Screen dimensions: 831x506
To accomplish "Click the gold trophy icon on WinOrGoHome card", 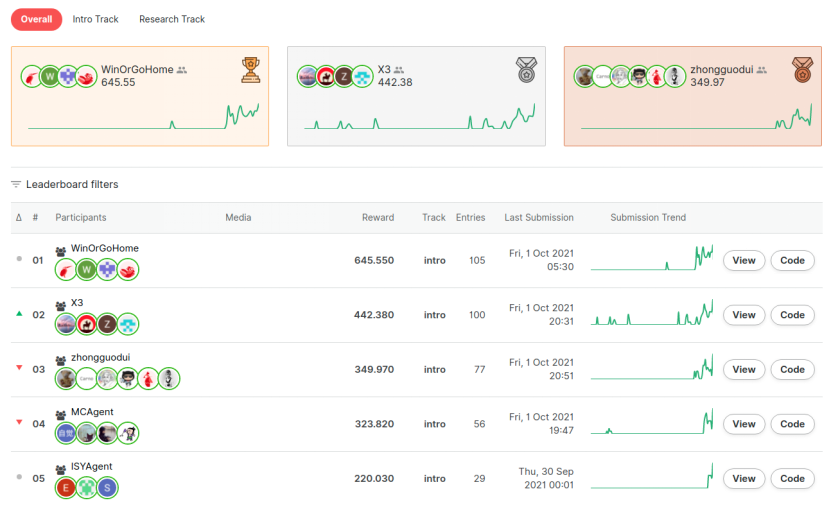I will [251, 70].
